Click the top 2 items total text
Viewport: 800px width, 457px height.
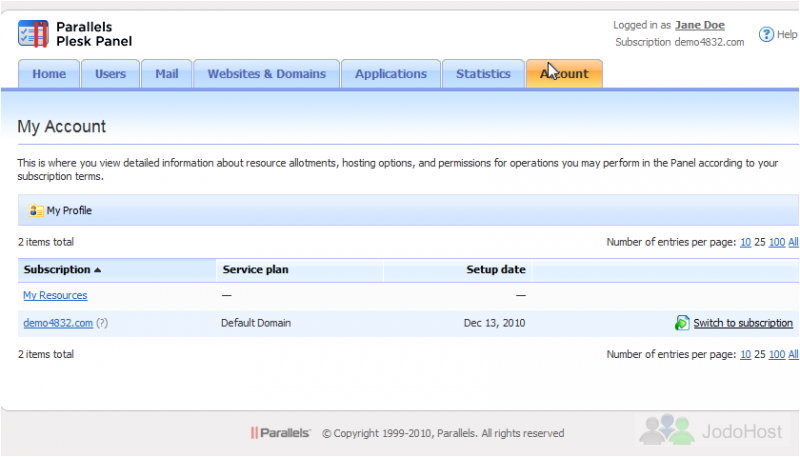tap(46, 242)
